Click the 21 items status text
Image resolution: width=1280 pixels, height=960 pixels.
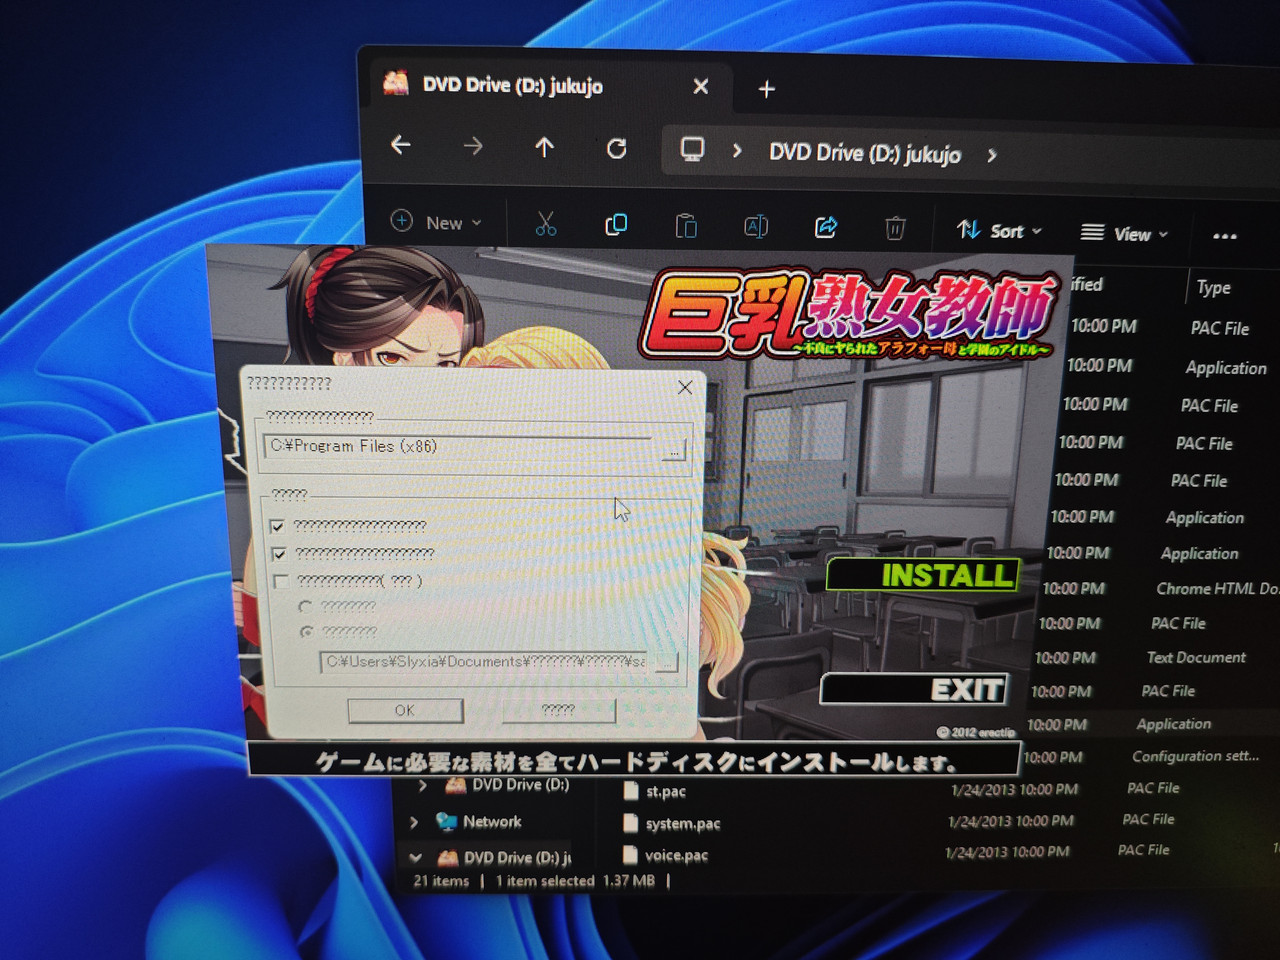pyautogui.click(x=441, y=882)
